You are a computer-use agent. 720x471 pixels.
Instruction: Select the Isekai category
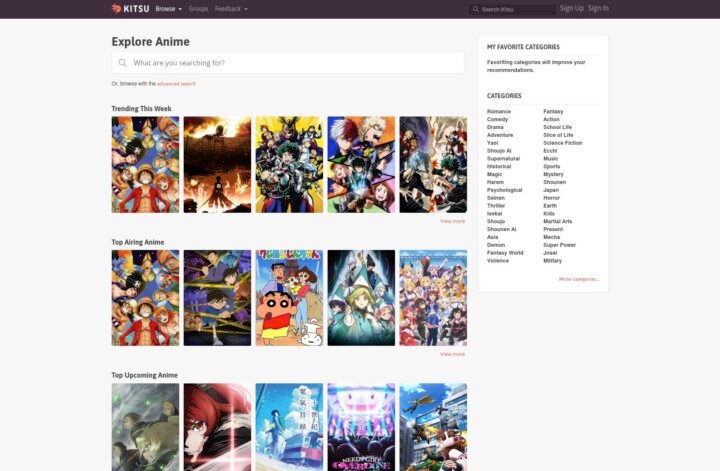(x=496, y=213)
